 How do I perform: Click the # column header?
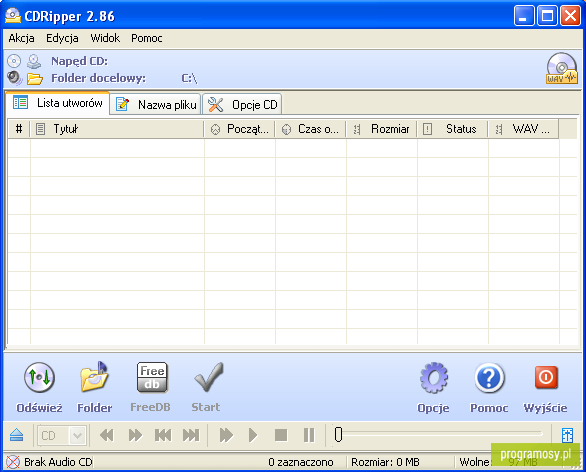point(19,129)
